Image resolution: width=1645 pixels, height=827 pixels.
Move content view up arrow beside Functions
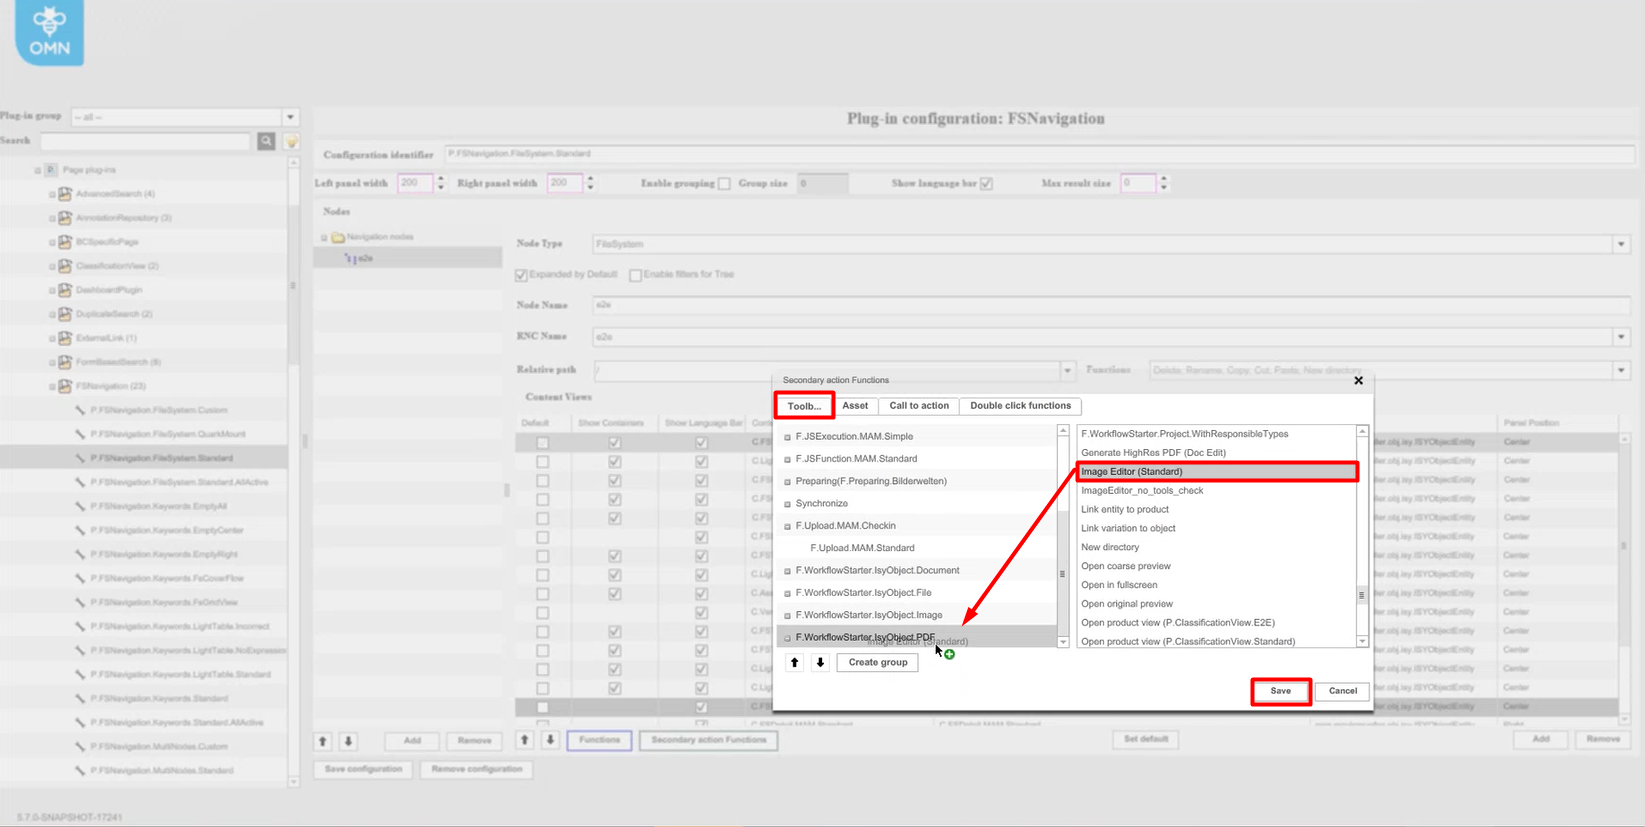click(x=524, y=740)
